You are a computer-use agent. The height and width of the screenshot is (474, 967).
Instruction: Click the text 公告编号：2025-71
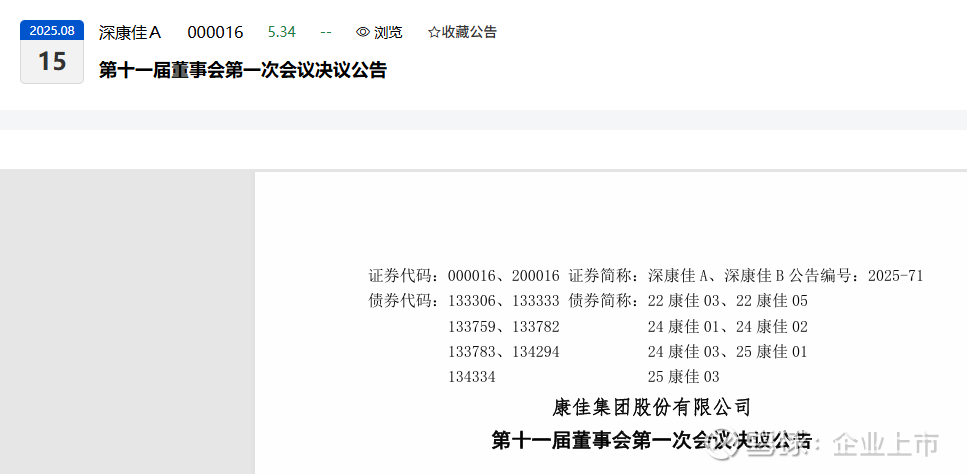[856, 276]
